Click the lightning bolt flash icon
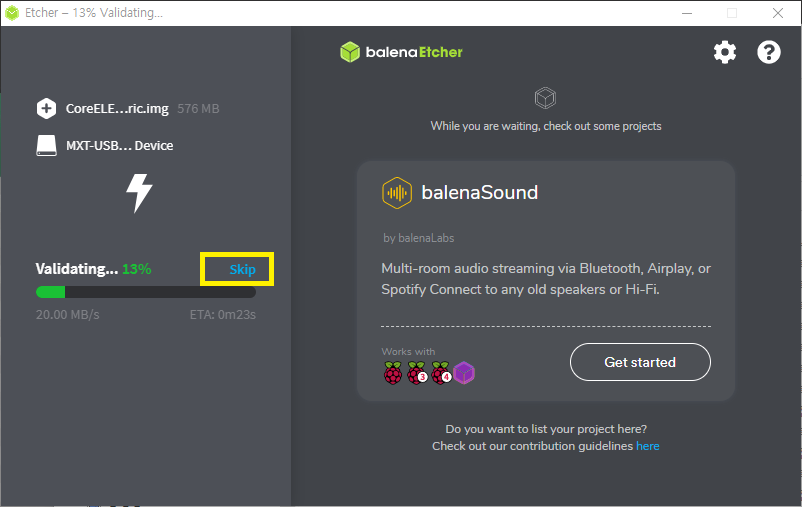 (139, 193)
